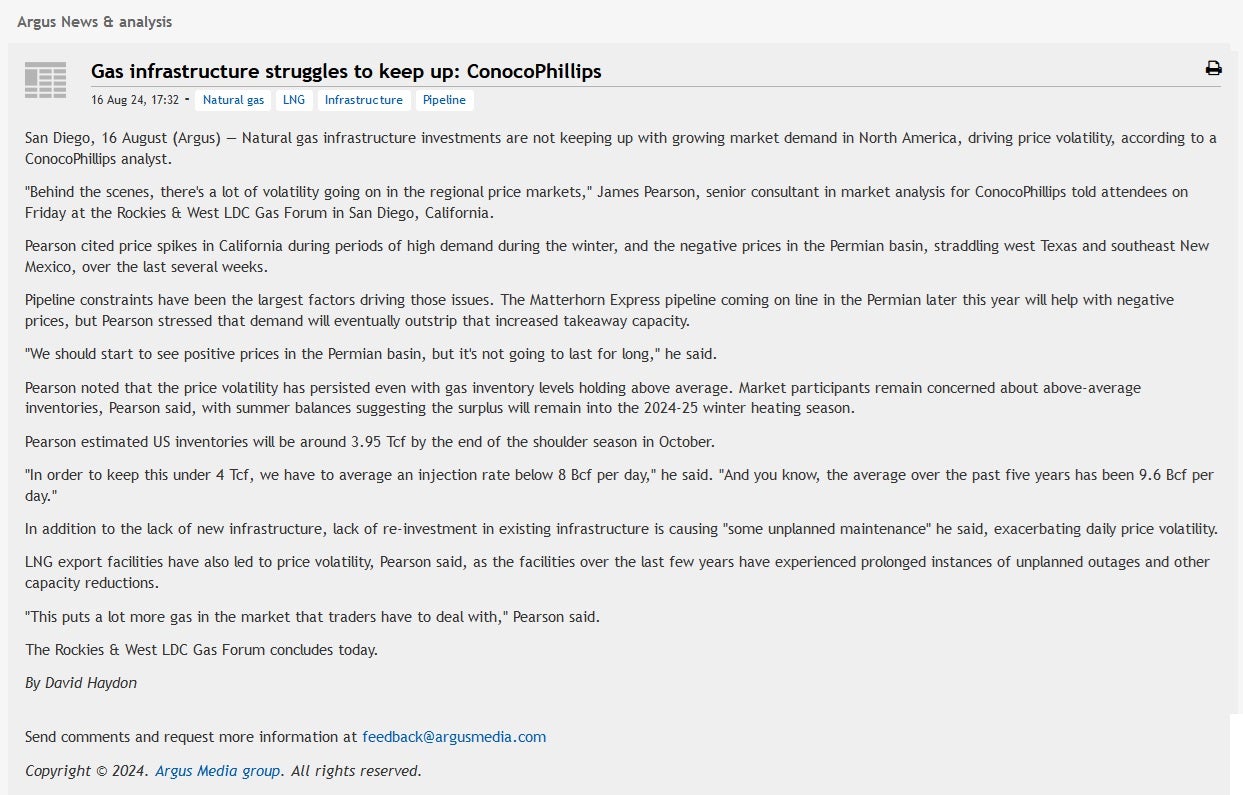Viewport: 1243px width, 795px height.
Task: Click the Argus News & analysis header
Action: [x=94, y=21]
